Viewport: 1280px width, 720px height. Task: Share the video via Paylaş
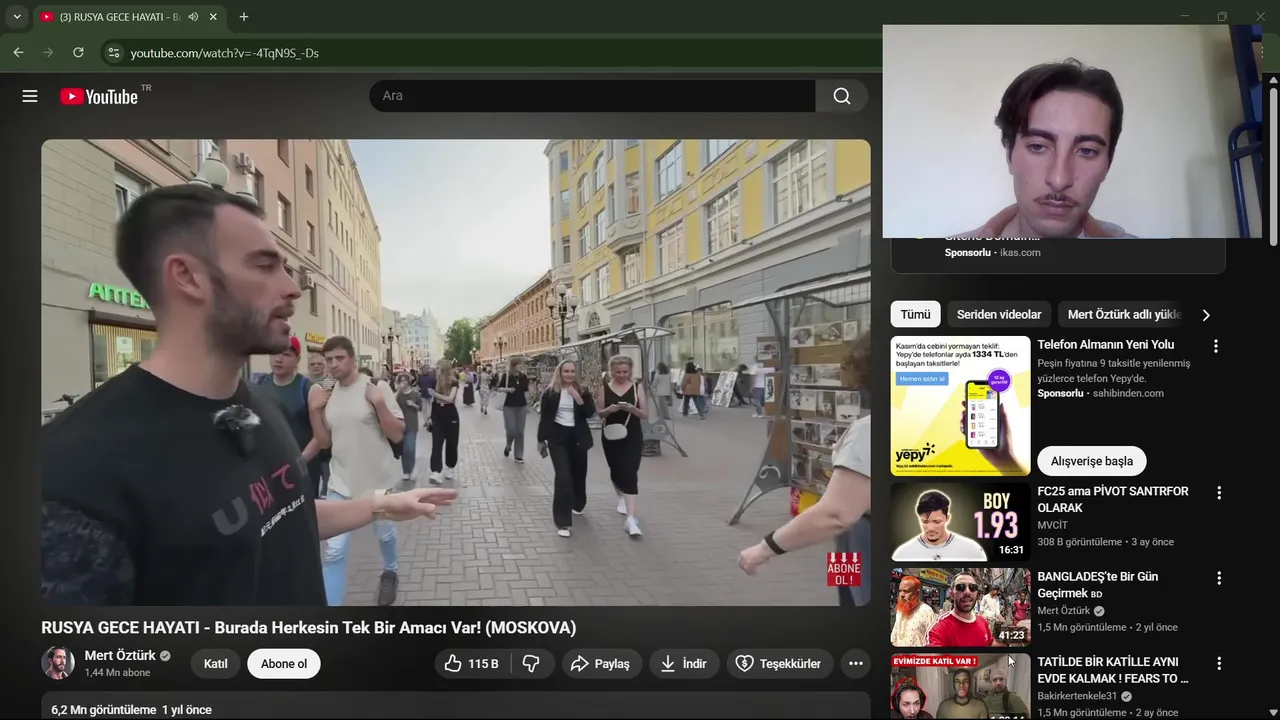tap(600, 663)
